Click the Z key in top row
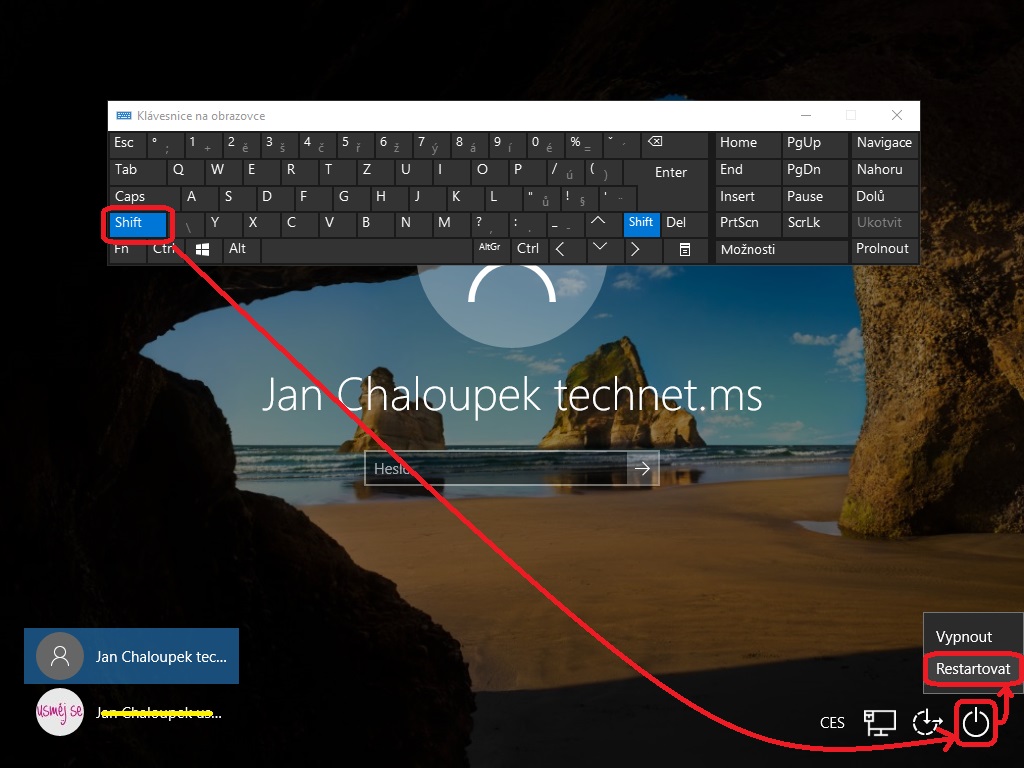The height and width of the screenshot is (768, 1024). point(375,170)
